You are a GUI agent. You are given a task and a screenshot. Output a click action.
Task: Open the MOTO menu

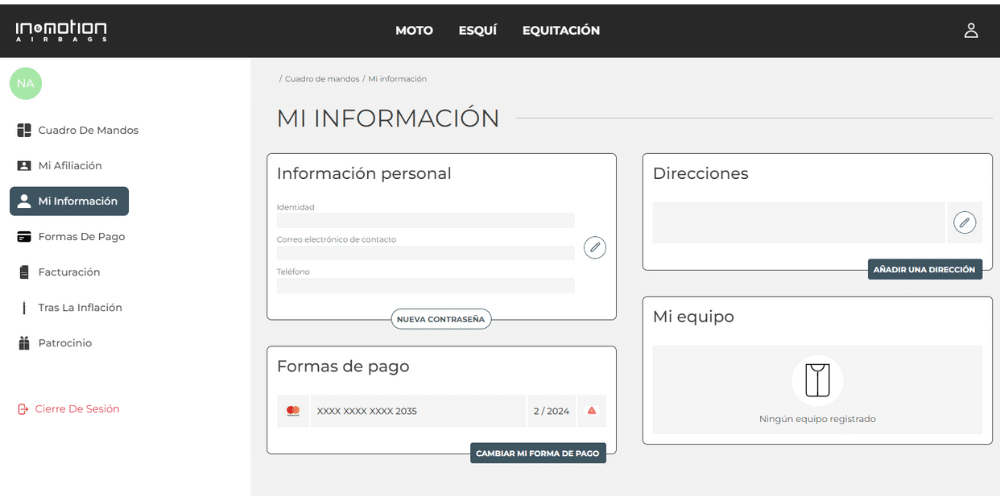(x=414, y=31)
